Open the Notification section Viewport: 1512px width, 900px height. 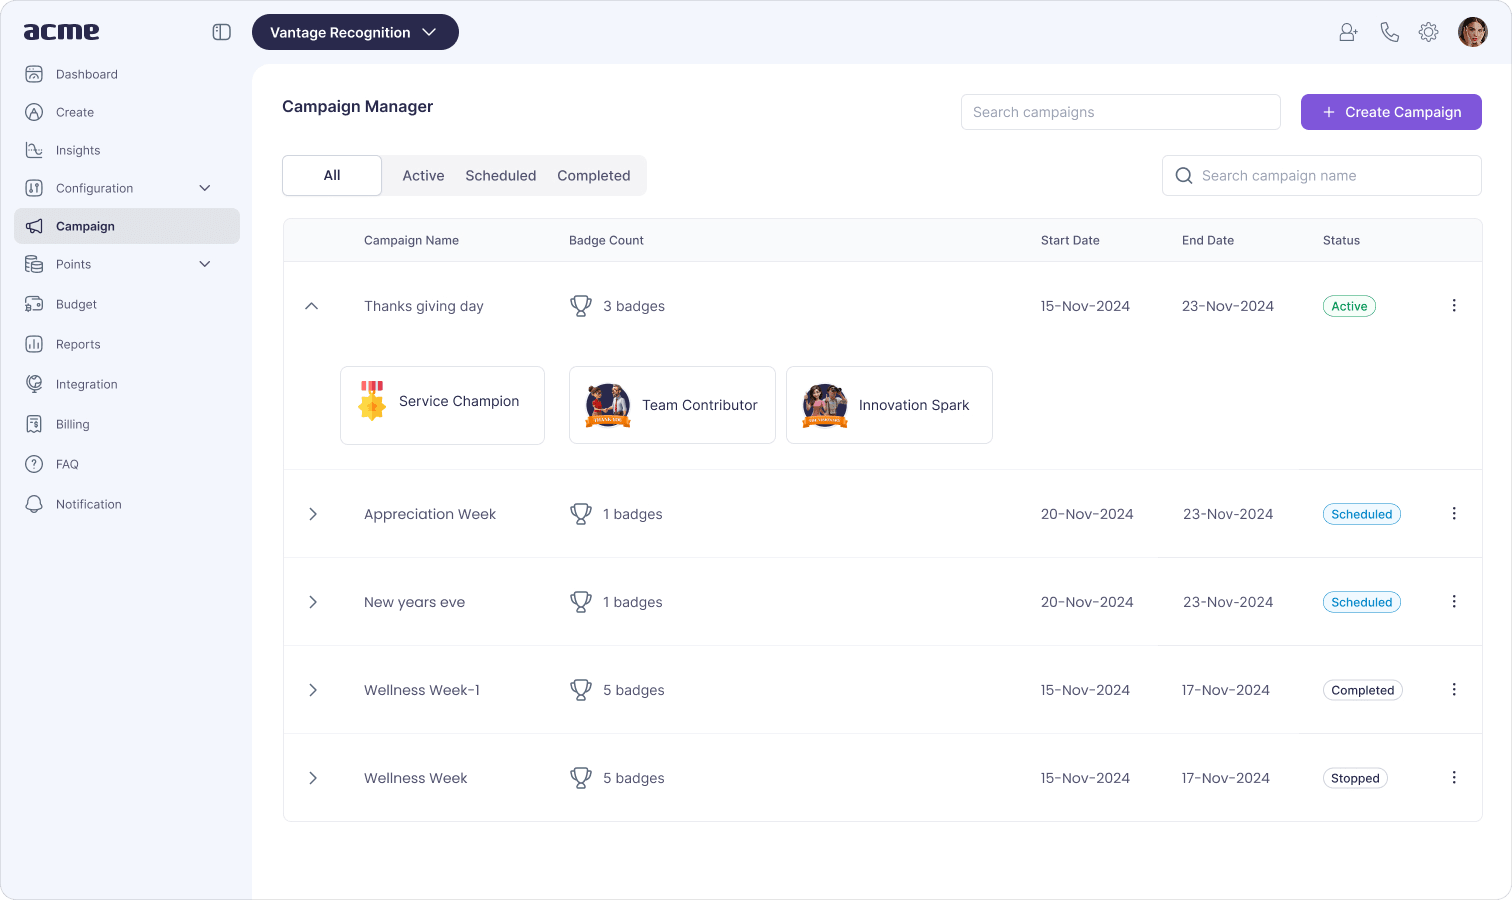coord(88,504)
